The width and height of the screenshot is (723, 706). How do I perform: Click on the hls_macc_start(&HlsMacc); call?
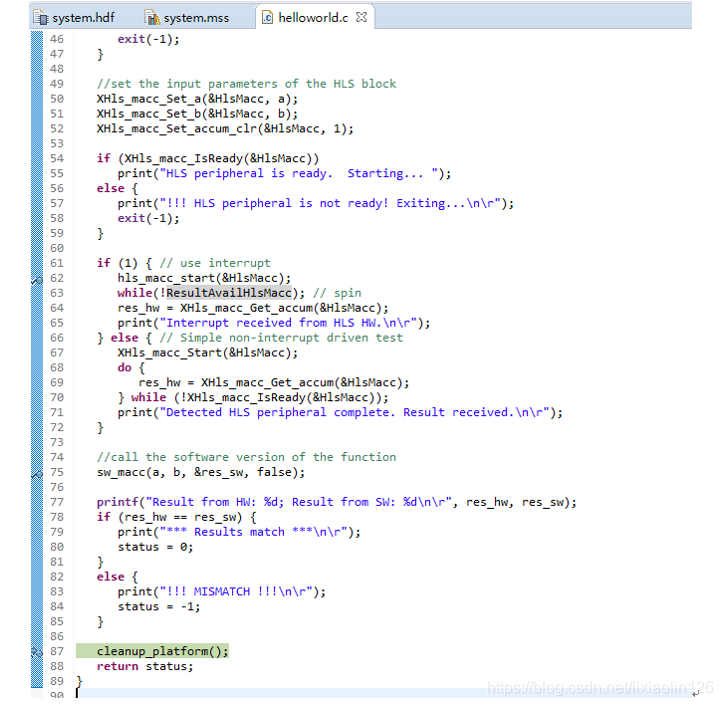204,278
